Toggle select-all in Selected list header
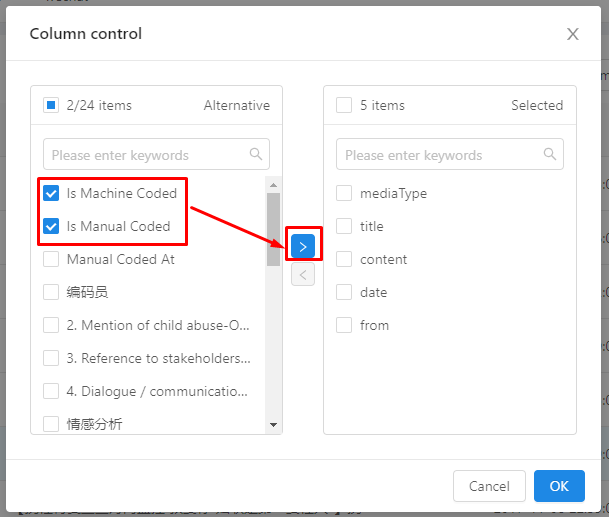The width and height of the screenshot is (609, 517). 344,105
